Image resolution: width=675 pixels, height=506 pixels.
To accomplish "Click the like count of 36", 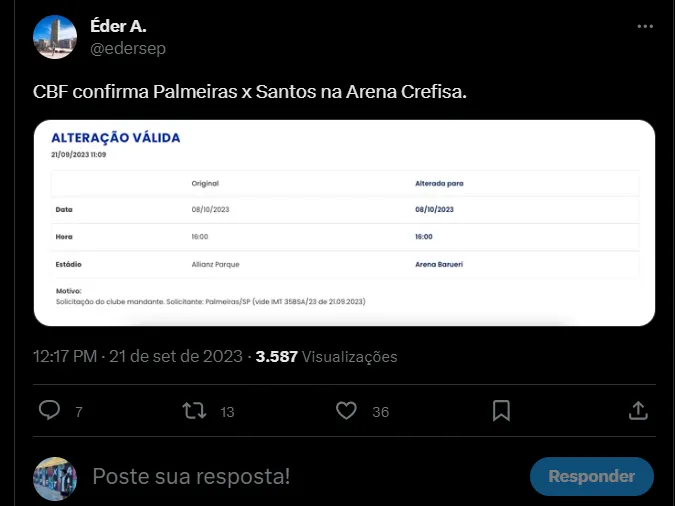I will tap(380, 412).
